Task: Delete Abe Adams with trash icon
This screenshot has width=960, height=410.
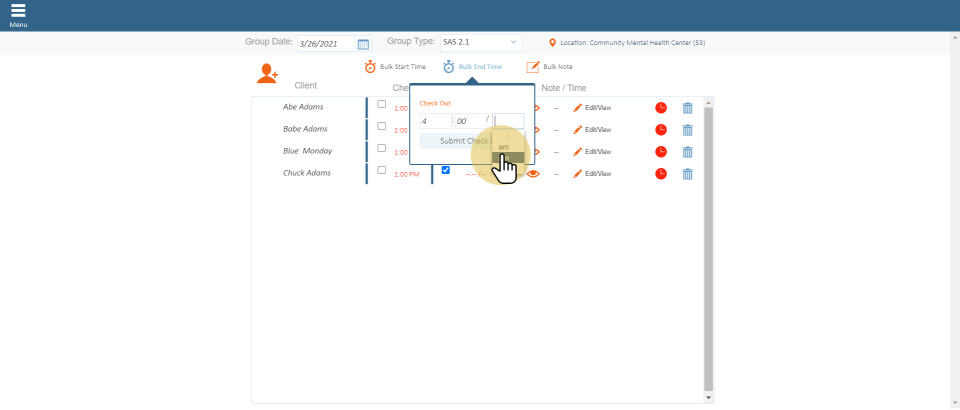Action: 687,108
